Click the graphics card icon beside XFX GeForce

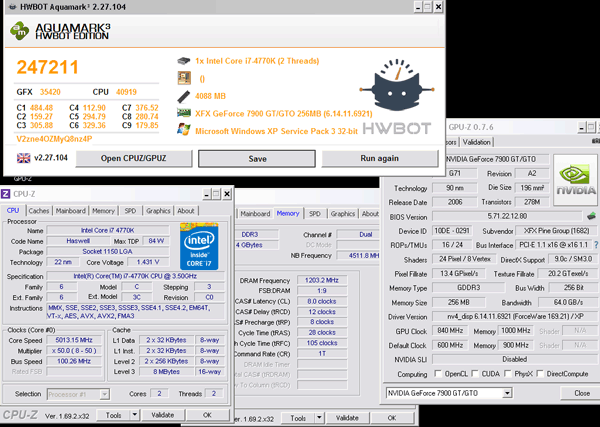coord(184,113)
